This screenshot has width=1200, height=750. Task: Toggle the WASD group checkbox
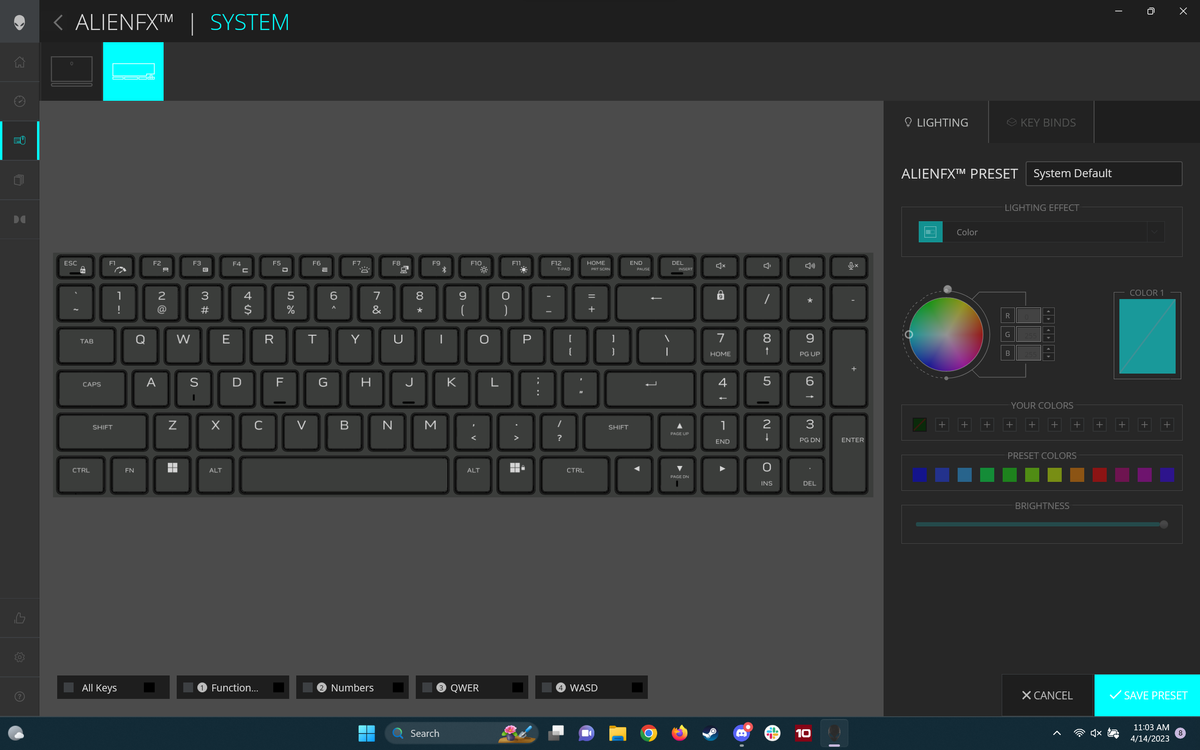click(x=546, y=688)
